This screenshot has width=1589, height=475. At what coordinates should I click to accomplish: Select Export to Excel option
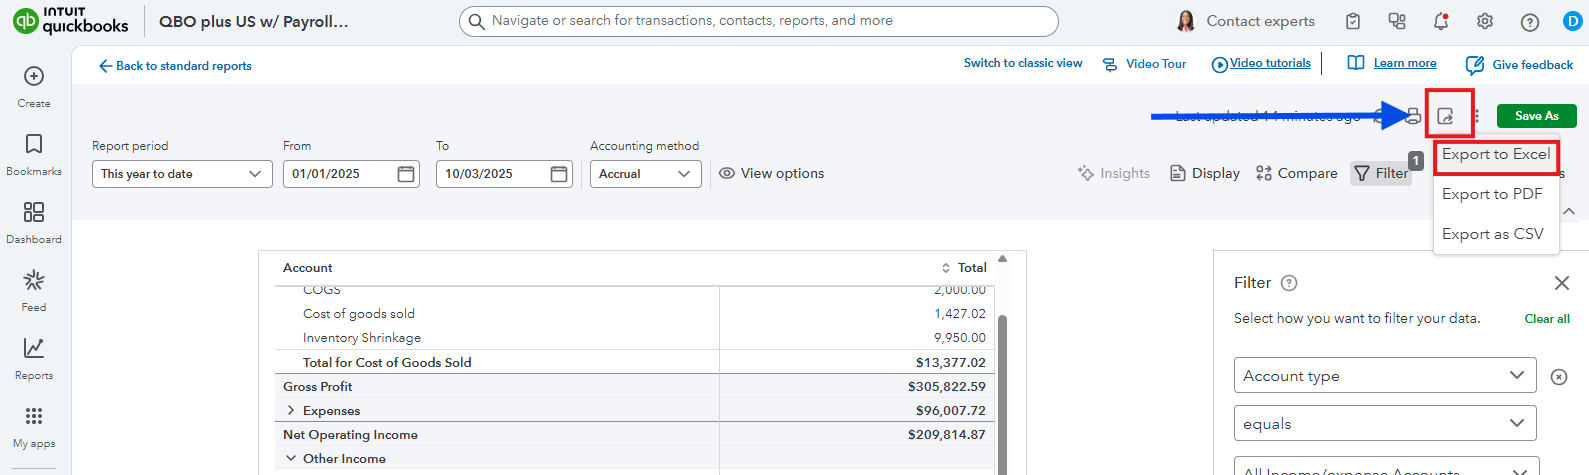pyautogui.click(x=1496, y=155)
